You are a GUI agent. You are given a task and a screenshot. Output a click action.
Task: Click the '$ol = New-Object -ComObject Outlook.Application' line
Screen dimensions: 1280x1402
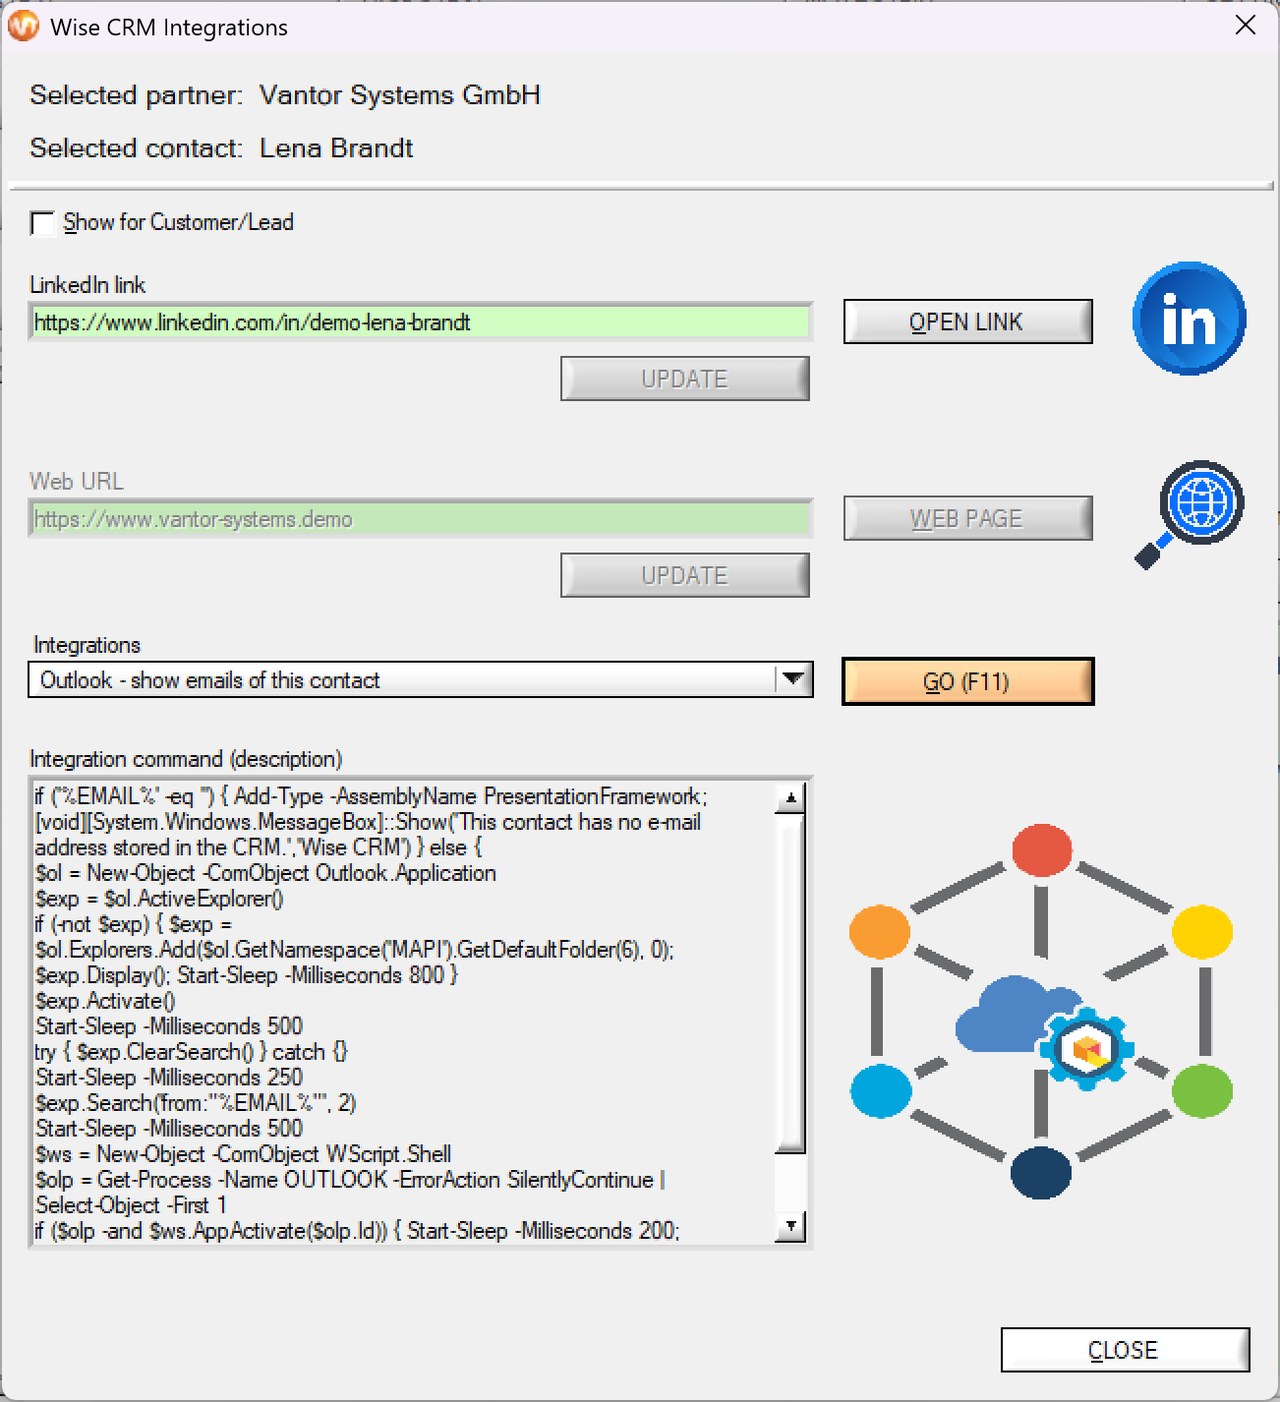tap(265, 873)
